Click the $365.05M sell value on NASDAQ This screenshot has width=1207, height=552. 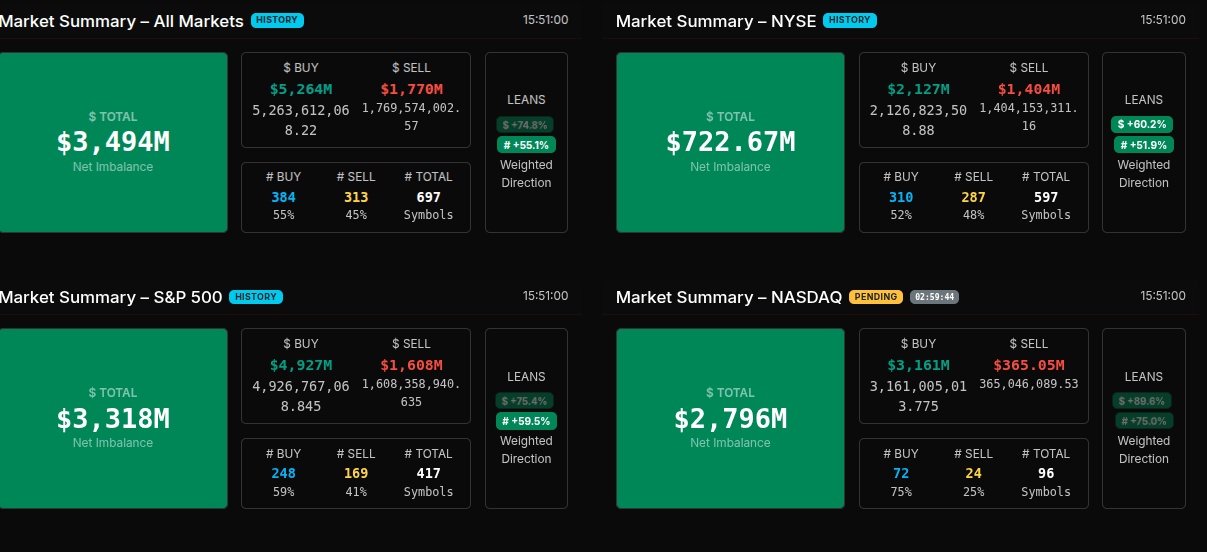(1029, 365)
